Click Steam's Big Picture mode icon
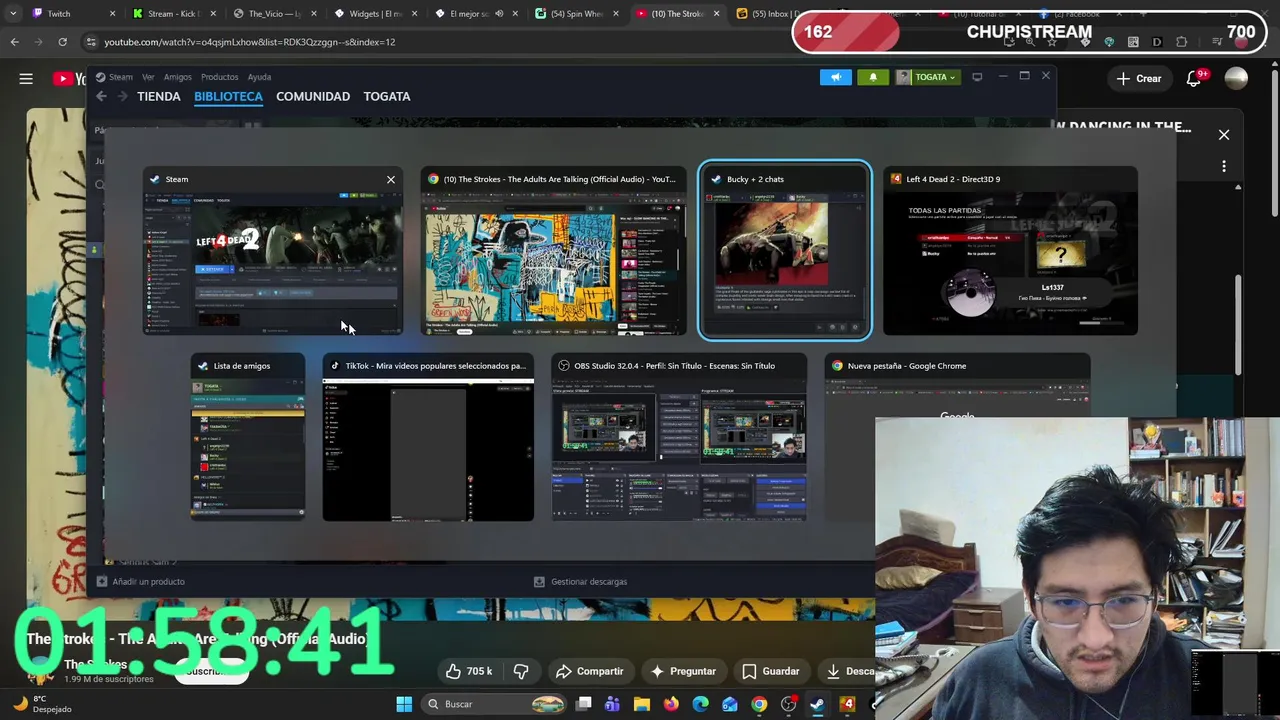Image resolution: width=1280 pixels, height=720 pixels. click(x=977, y=77)
